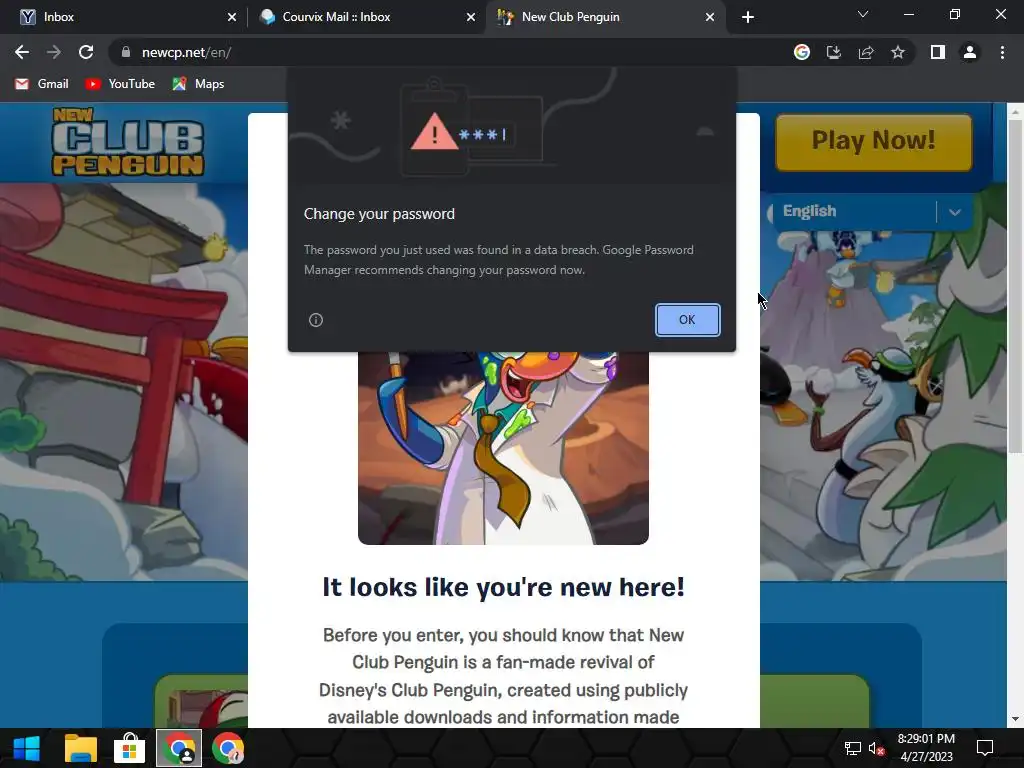The image size is (1024, 768).
Task: Click the muted volume tray icon
Action: 876,748
